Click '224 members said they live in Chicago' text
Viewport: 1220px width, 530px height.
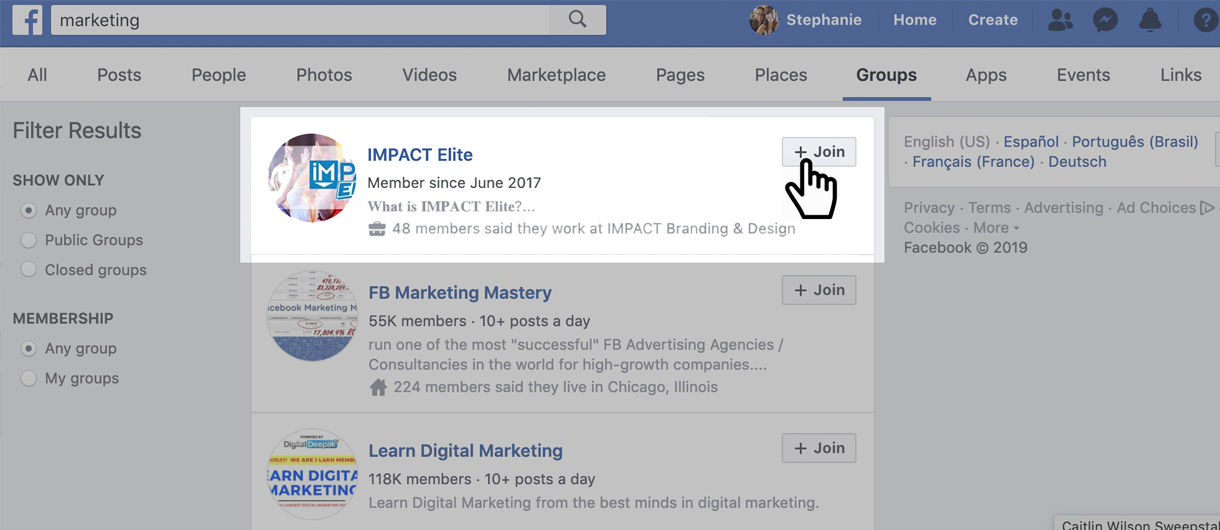coord(555,387)
